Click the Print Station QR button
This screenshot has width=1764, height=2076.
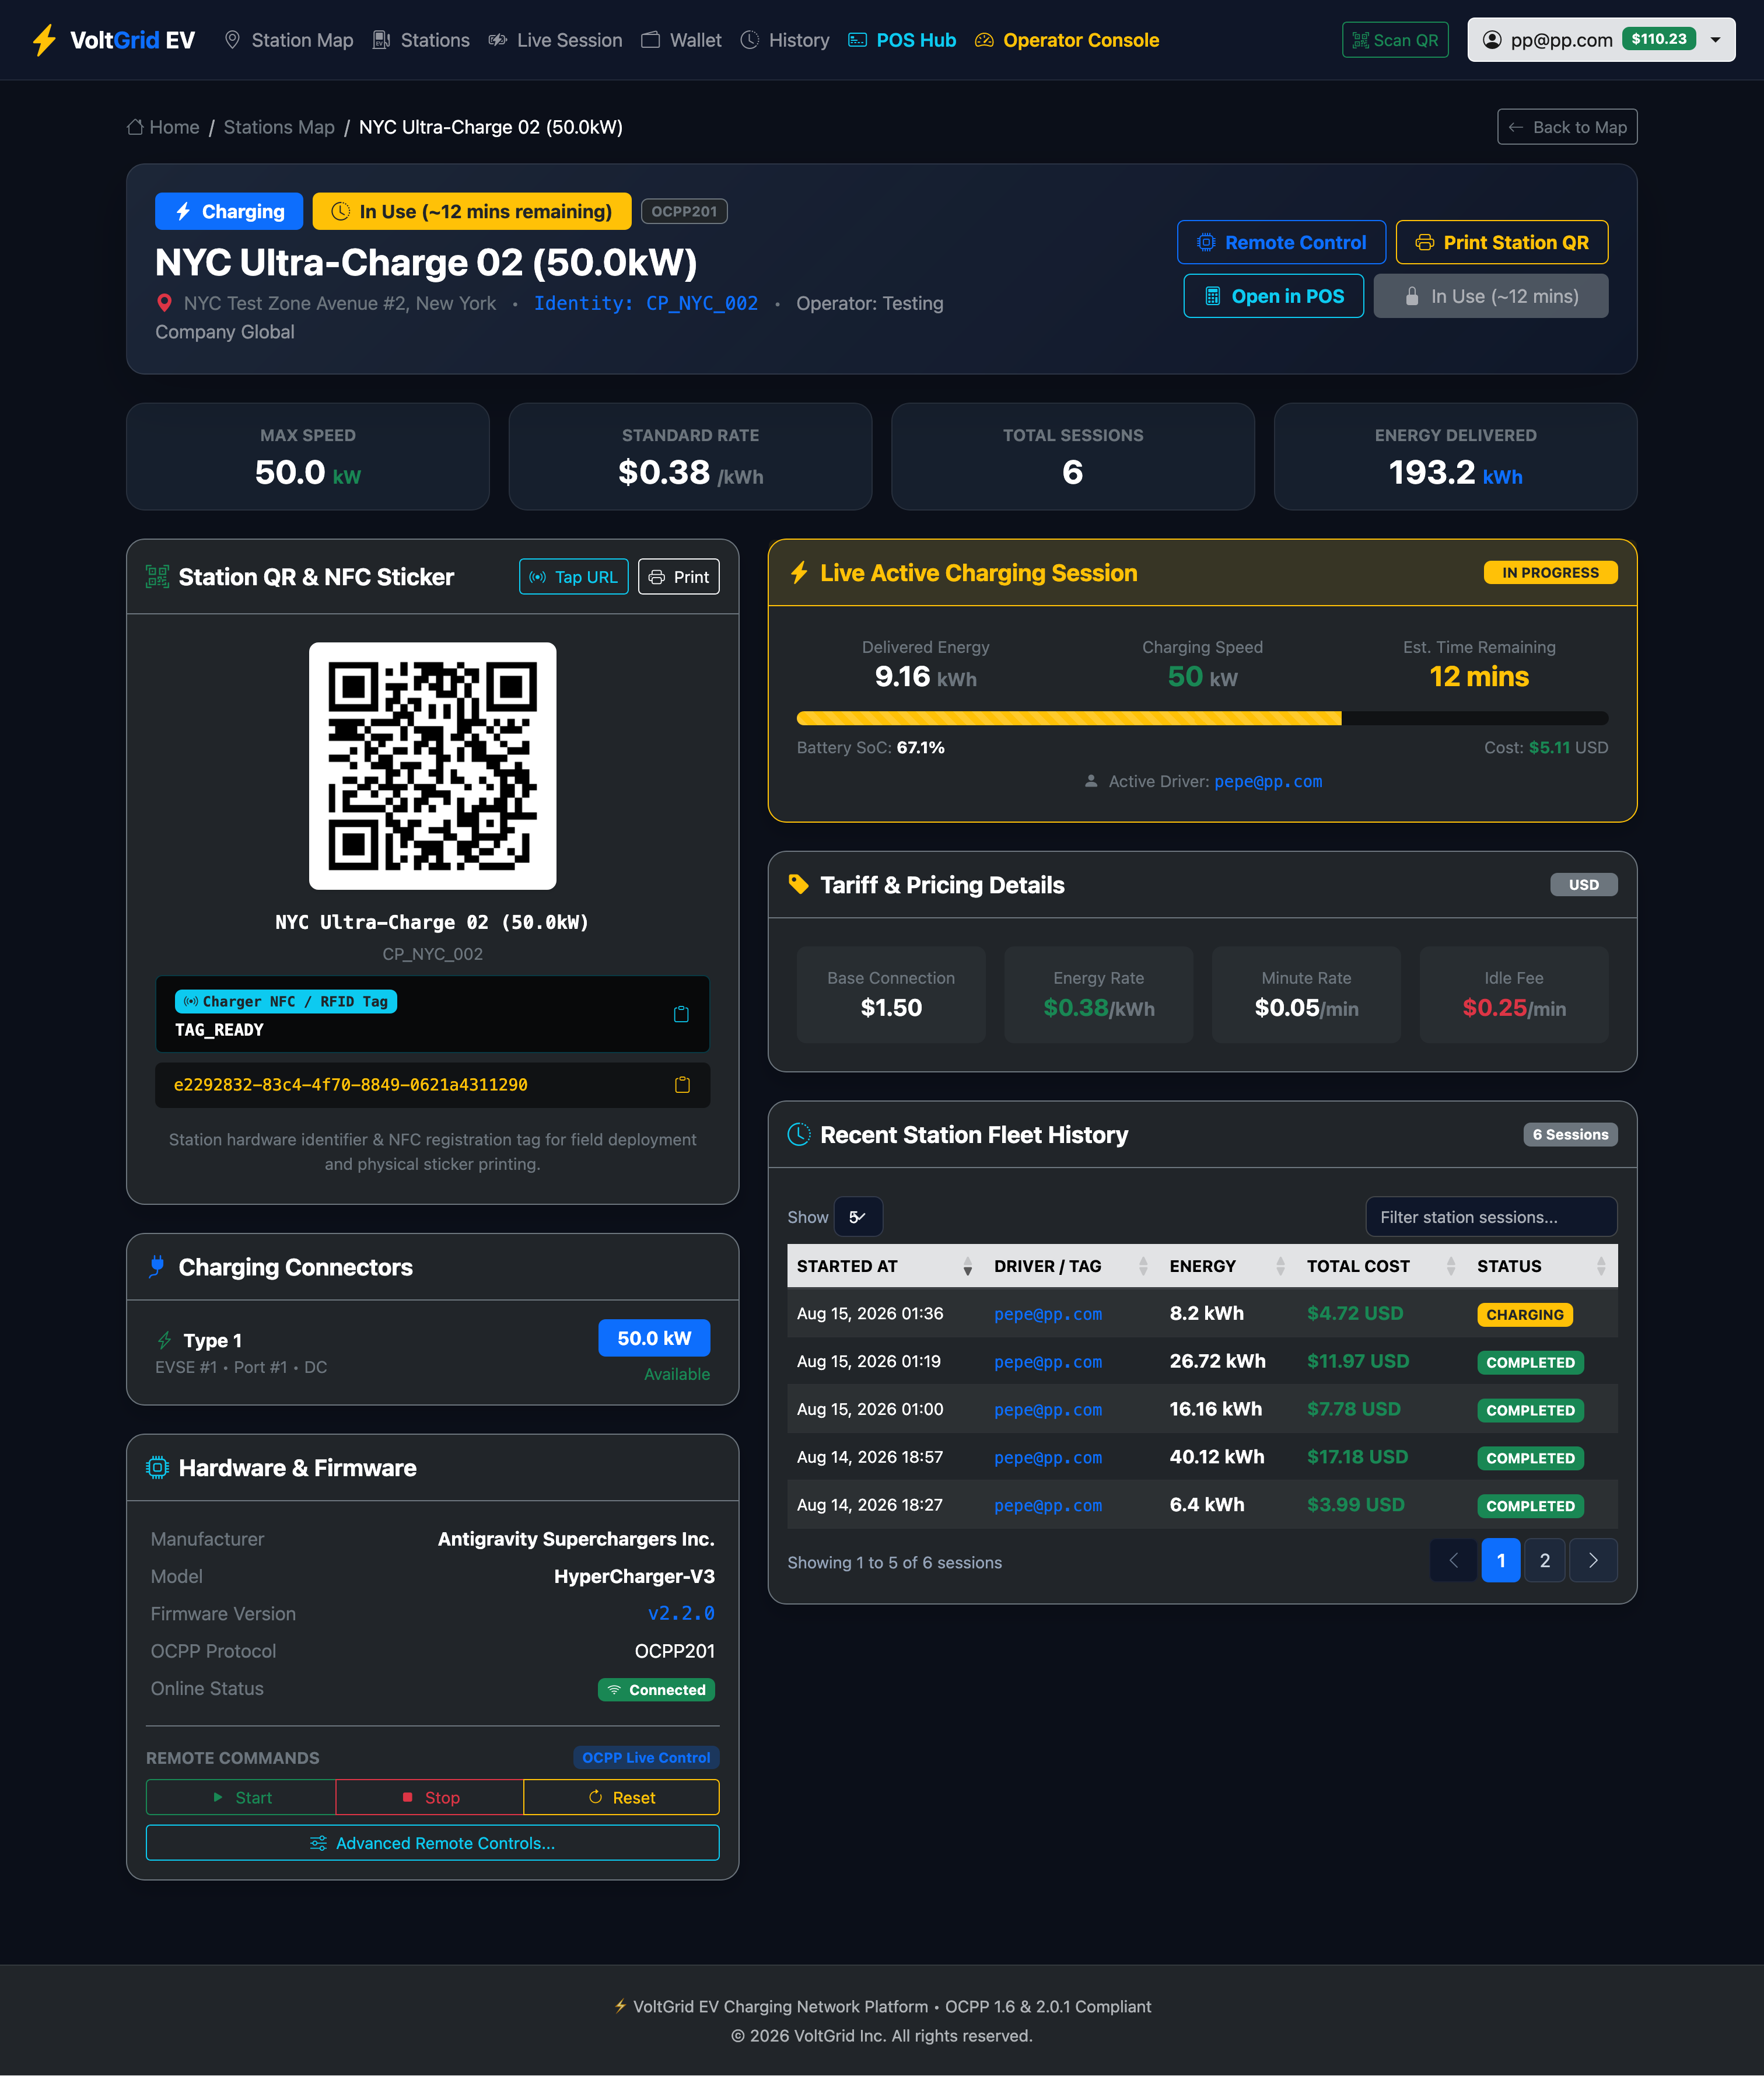click(x=1502, y=242)
